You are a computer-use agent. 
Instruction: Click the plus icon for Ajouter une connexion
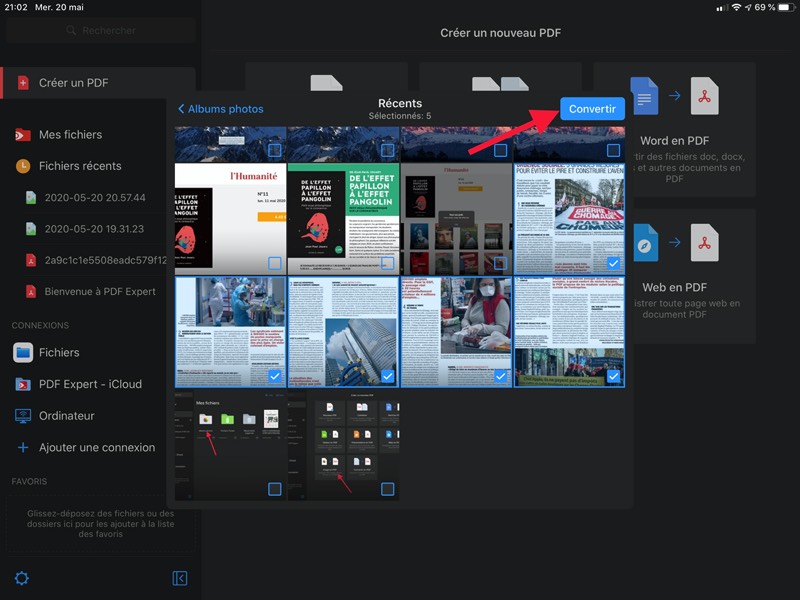pos(22,448)
